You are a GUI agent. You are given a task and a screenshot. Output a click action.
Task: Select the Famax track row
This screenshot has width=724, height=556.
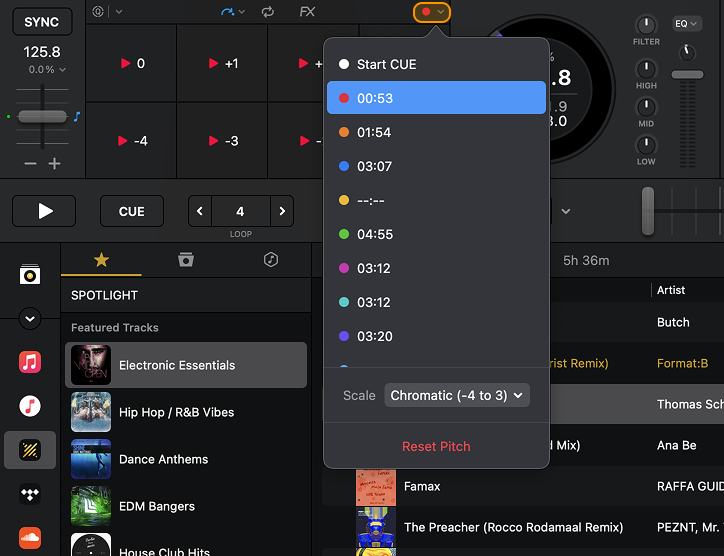click(x=523, y=486)
